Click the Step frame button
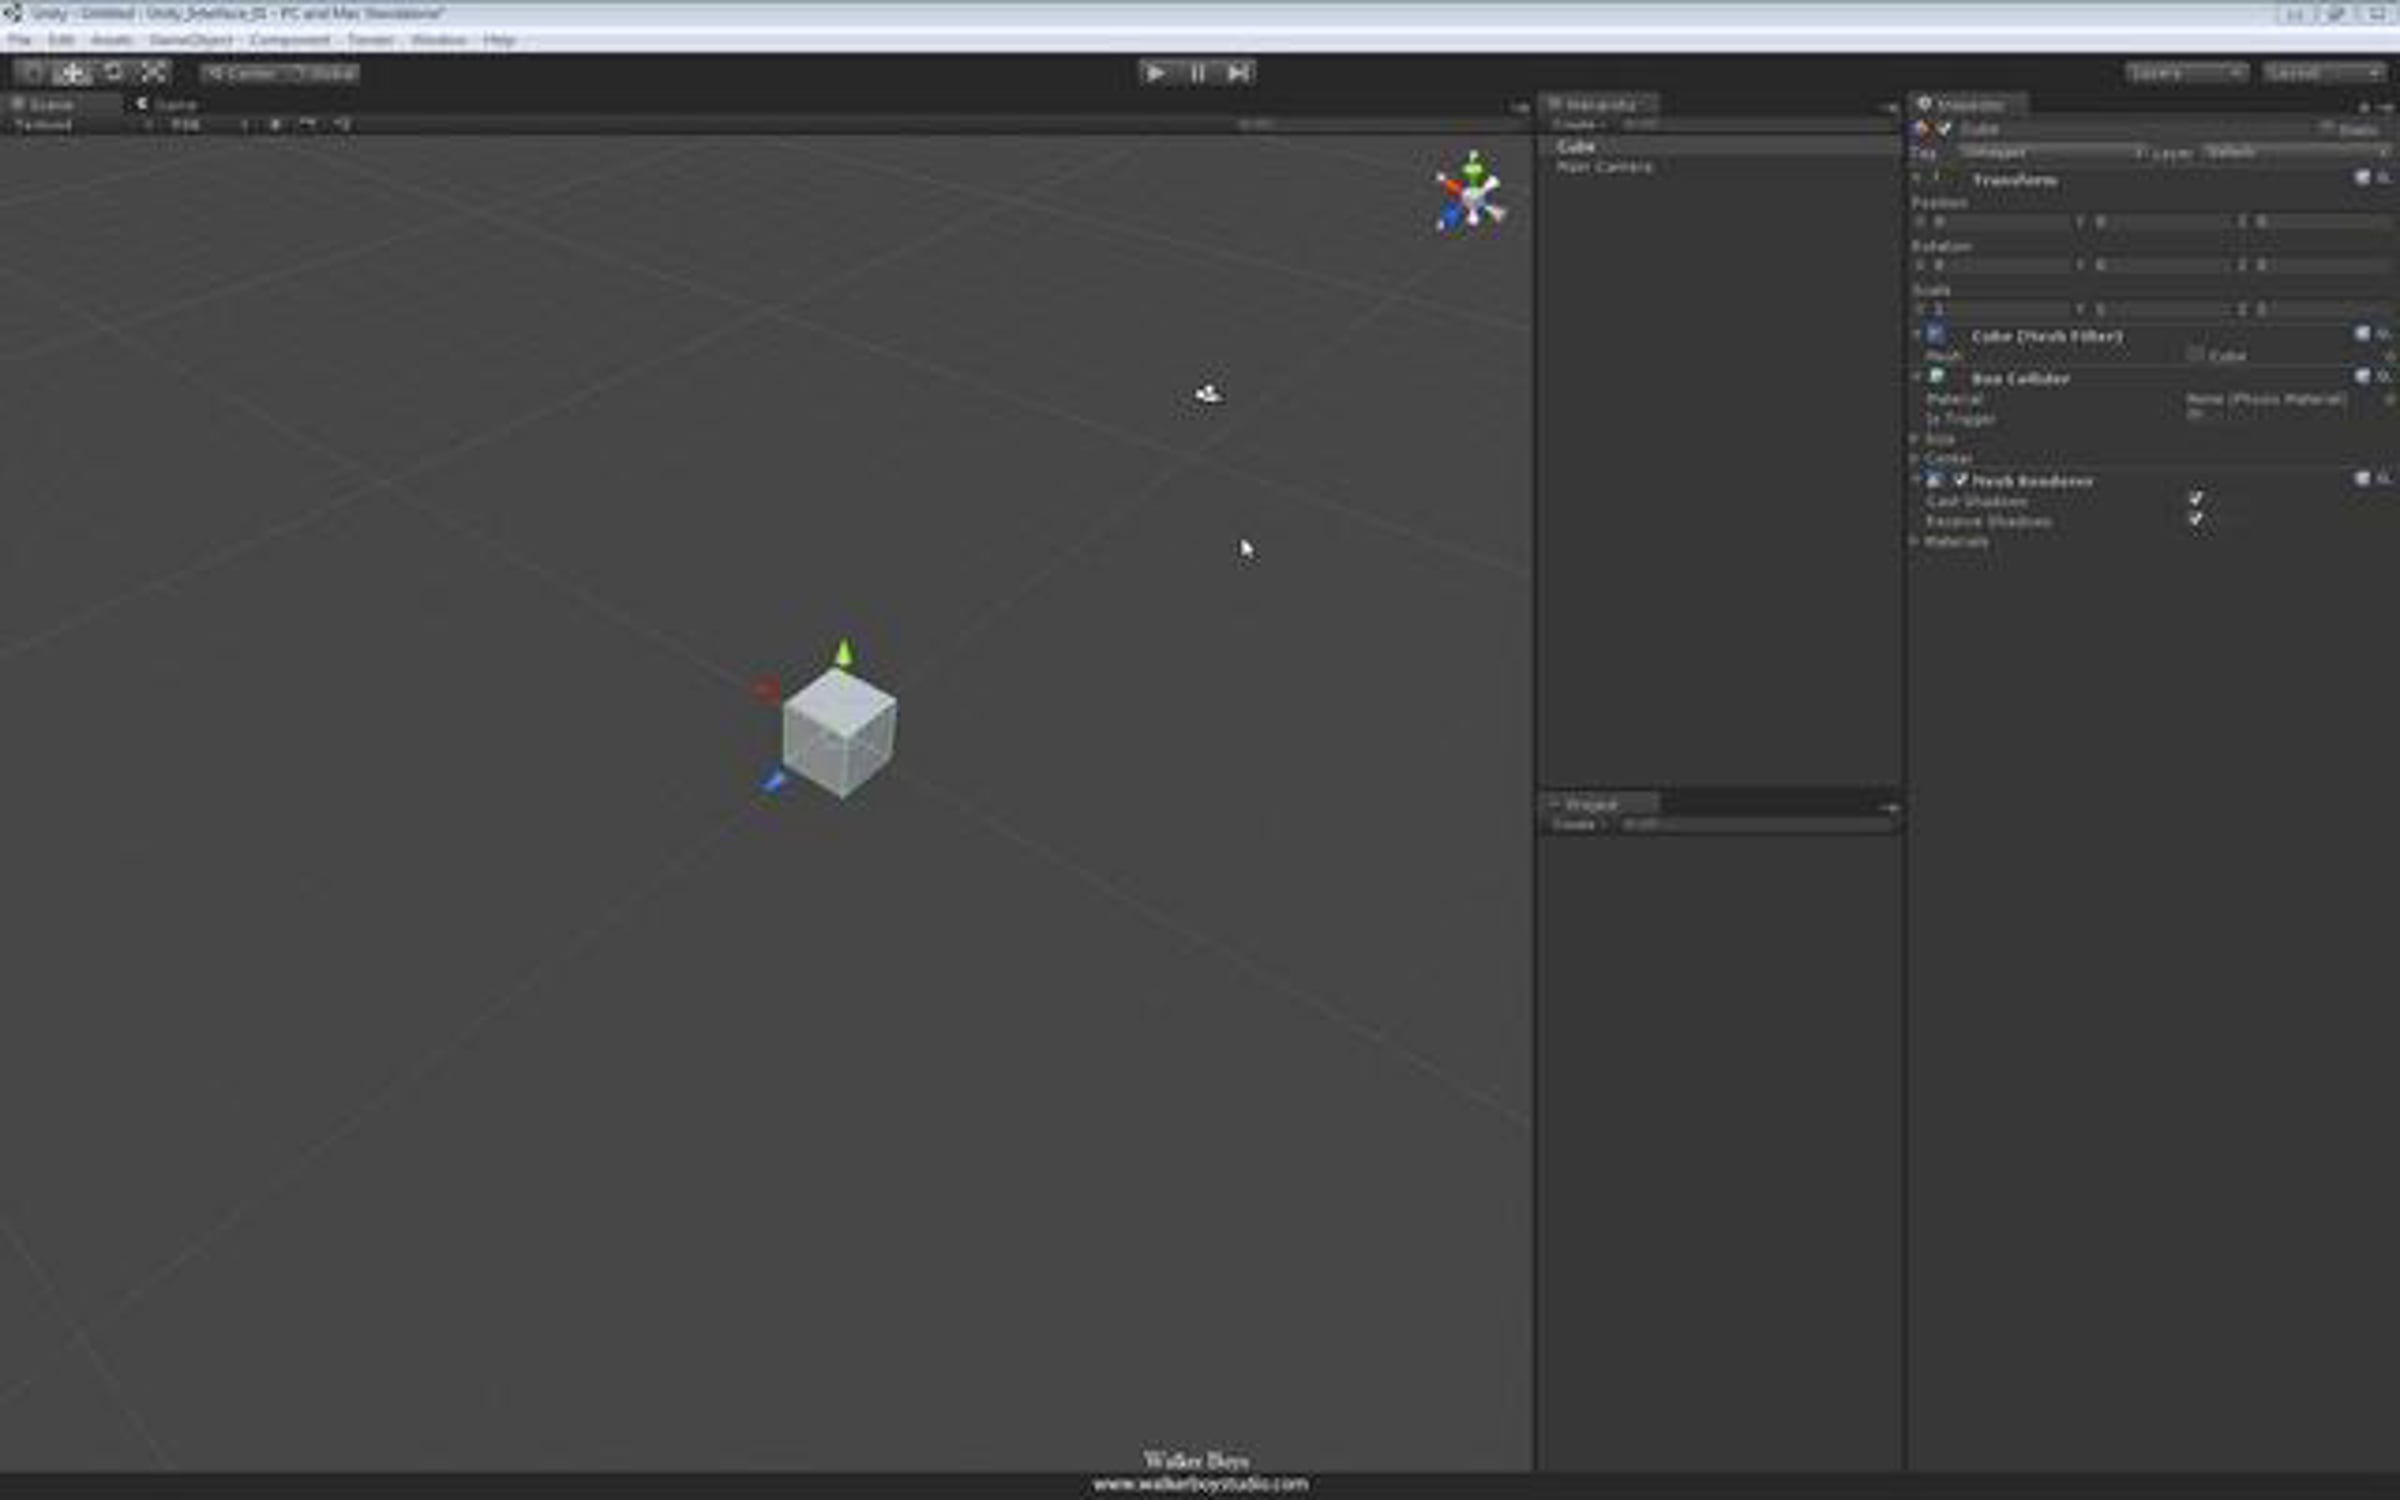 click(x=1238, y=72)
